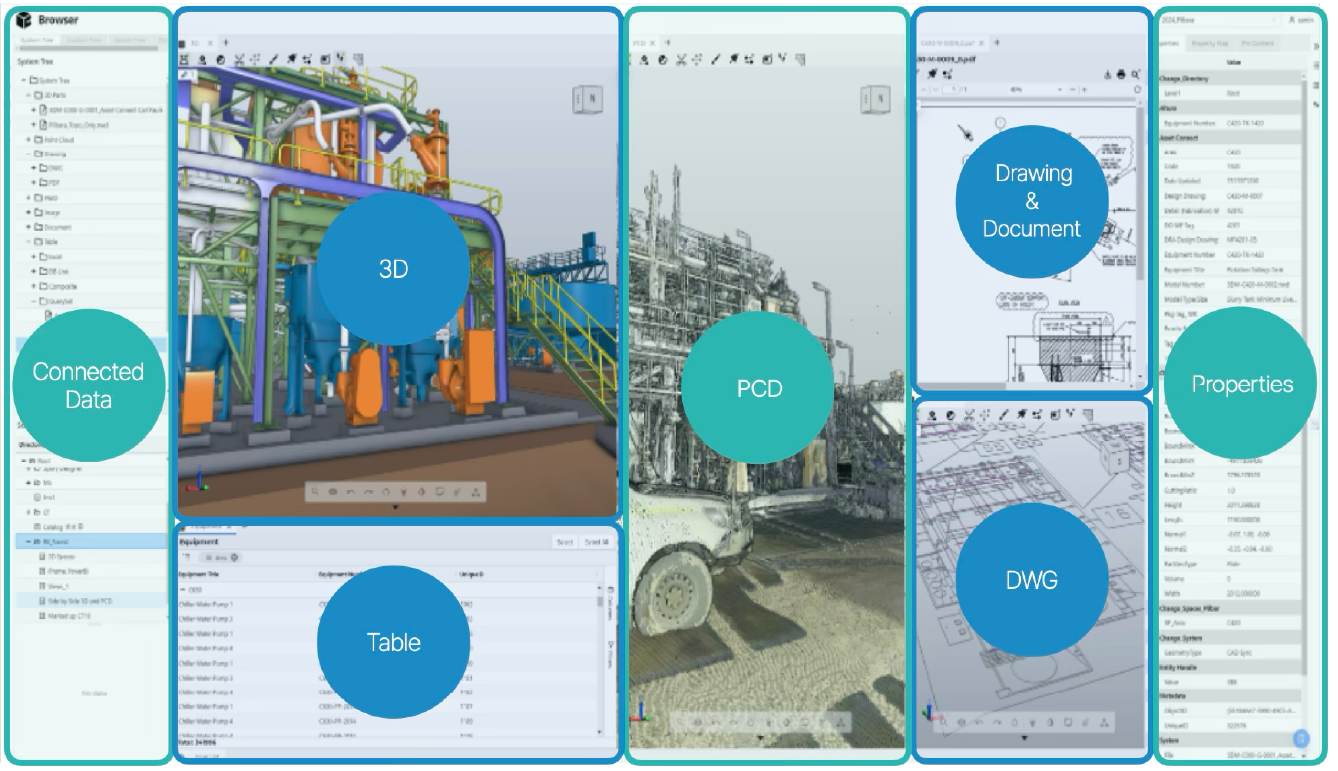Rotate the PDF drawing page
The height and width of the screenshot is (771, 1338).
[1138, 90]
